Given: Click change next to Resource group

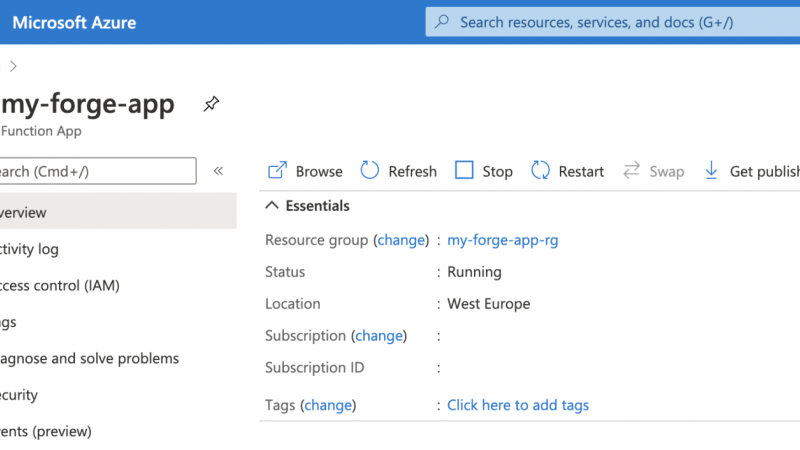Looking at the screenshot, I should point(401,240).
